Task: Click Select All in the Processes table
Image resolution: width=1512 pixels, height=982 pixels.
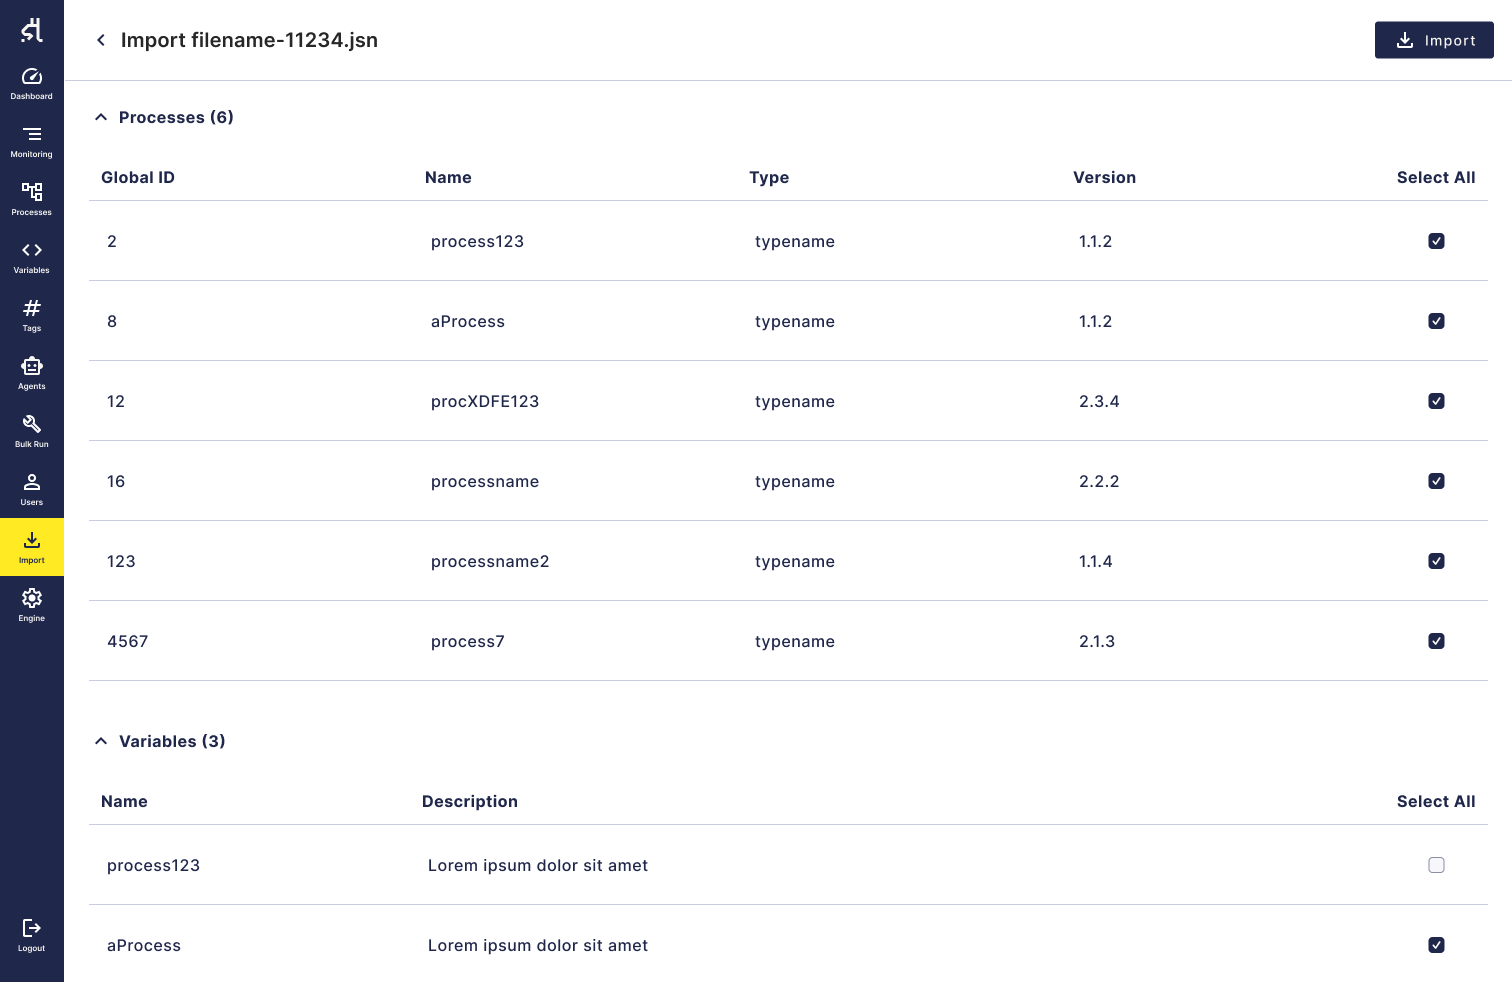Action: [1436, 177]
